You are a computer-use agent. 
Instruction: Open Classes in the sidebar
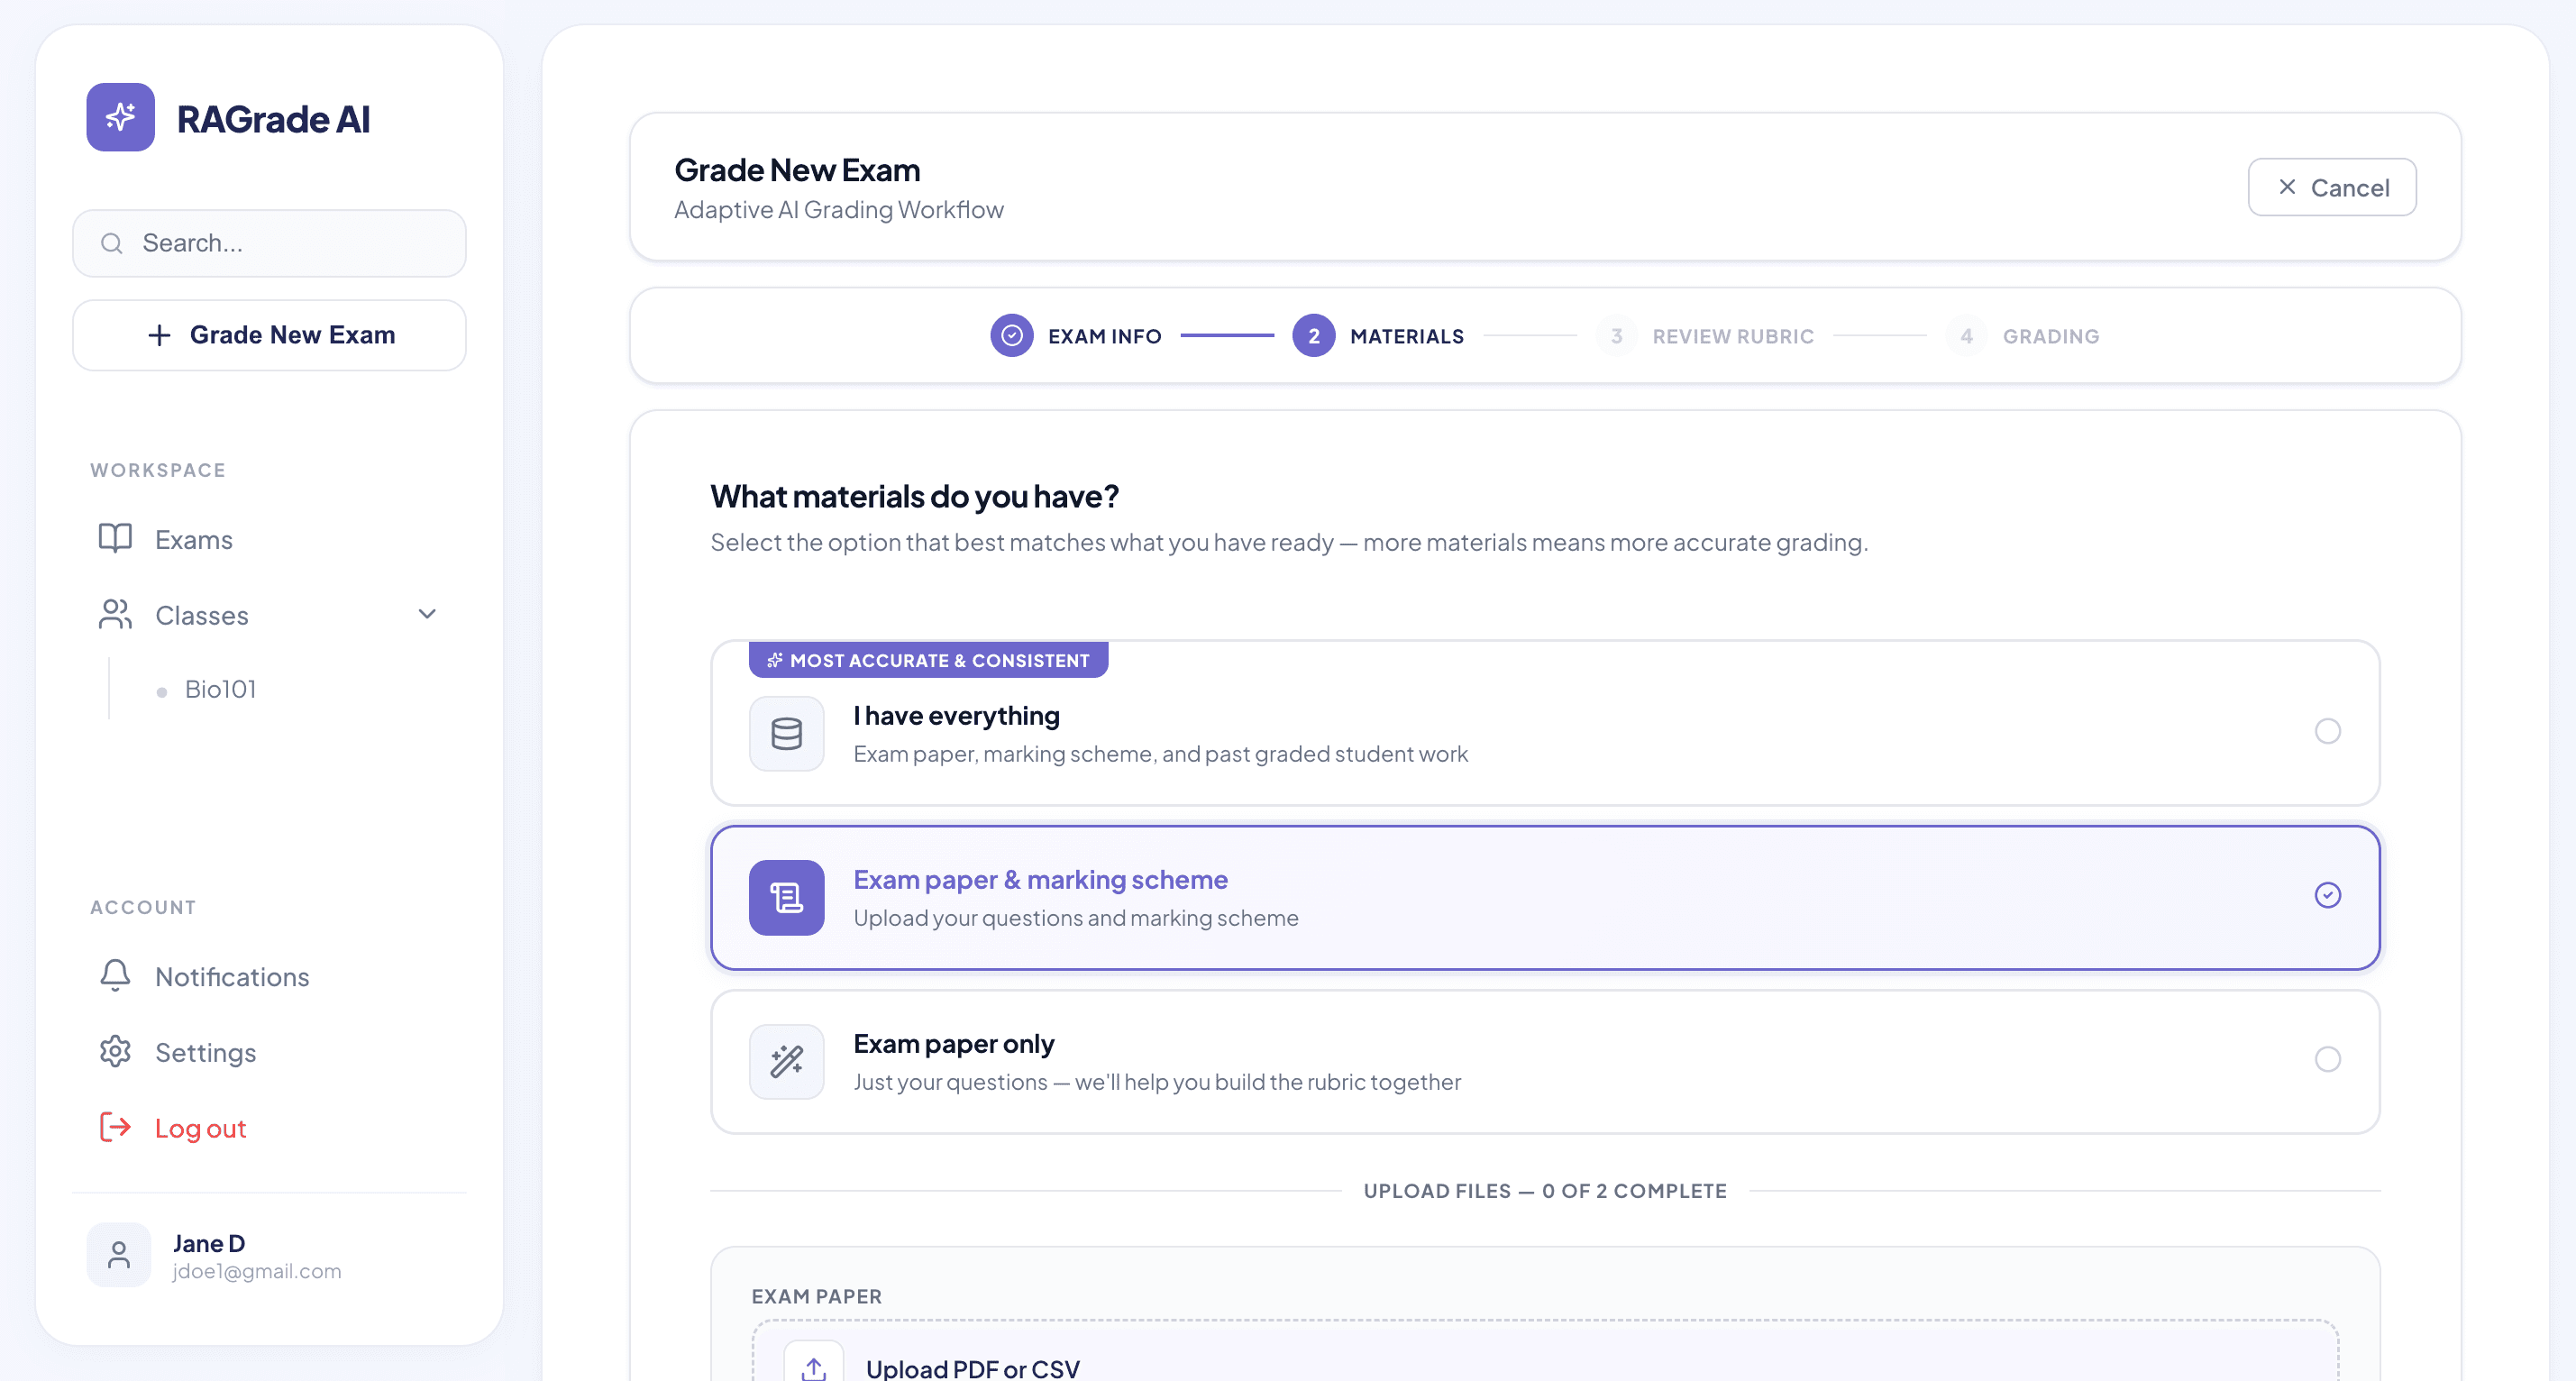[268, 614]
